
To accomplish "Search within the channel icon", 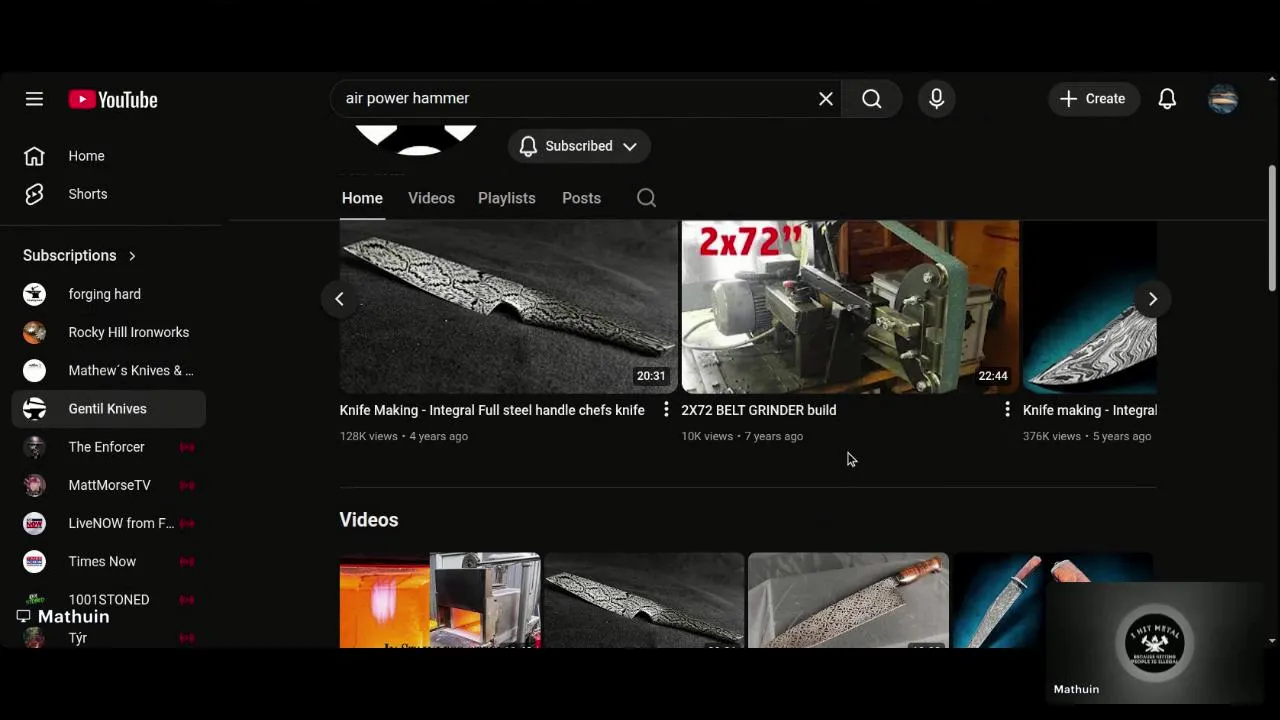I will (646, 198).
